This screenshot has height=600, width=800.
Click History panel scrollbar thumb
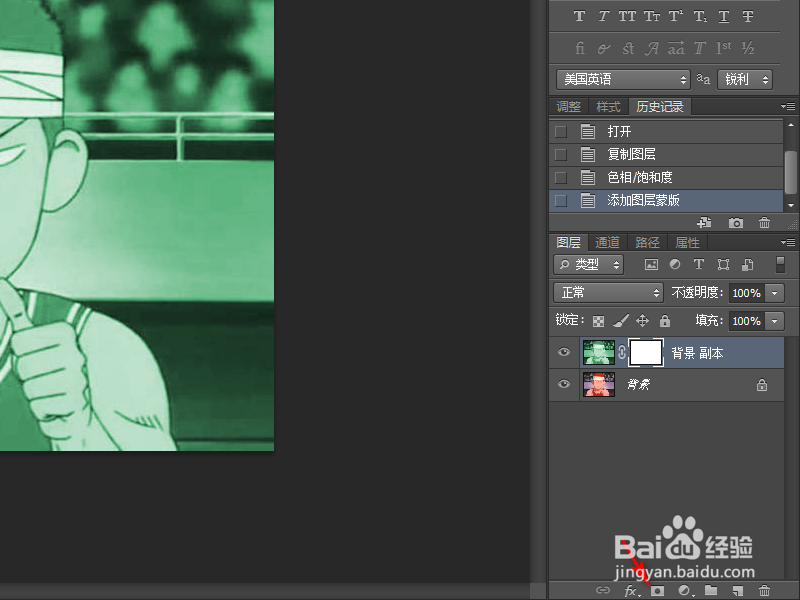(791, 172)
